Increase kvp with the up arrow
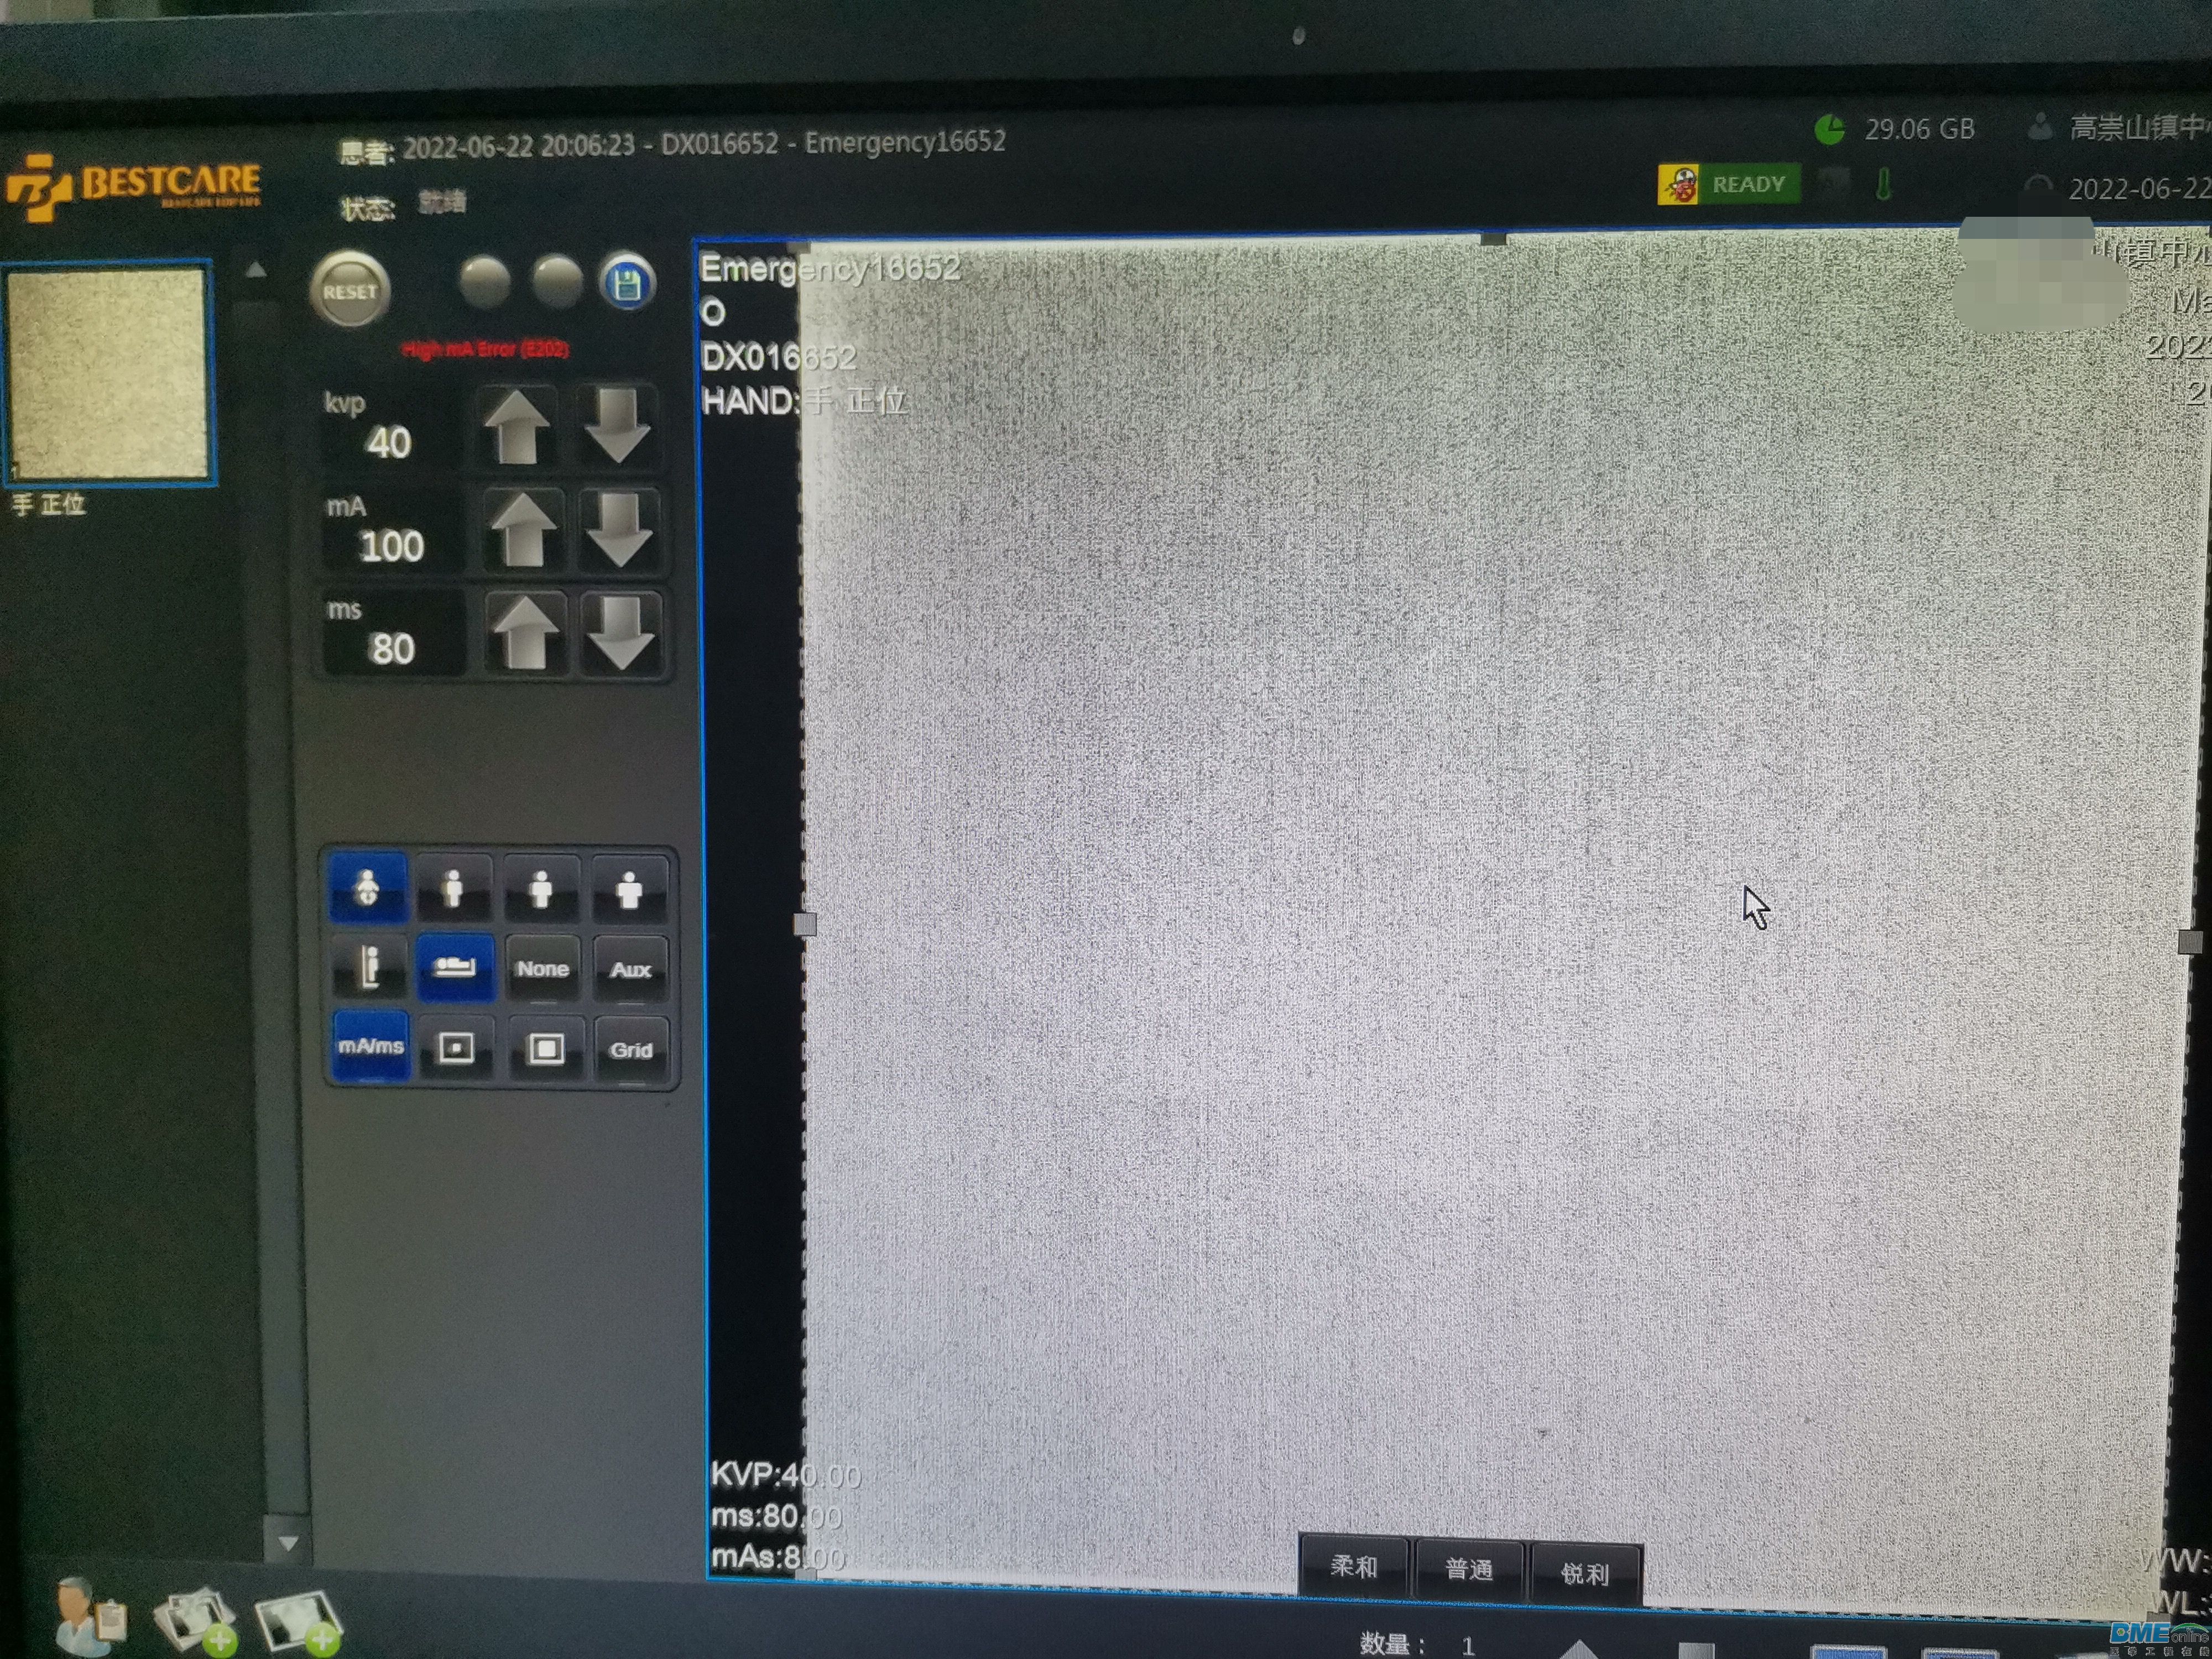 point(516,426)
